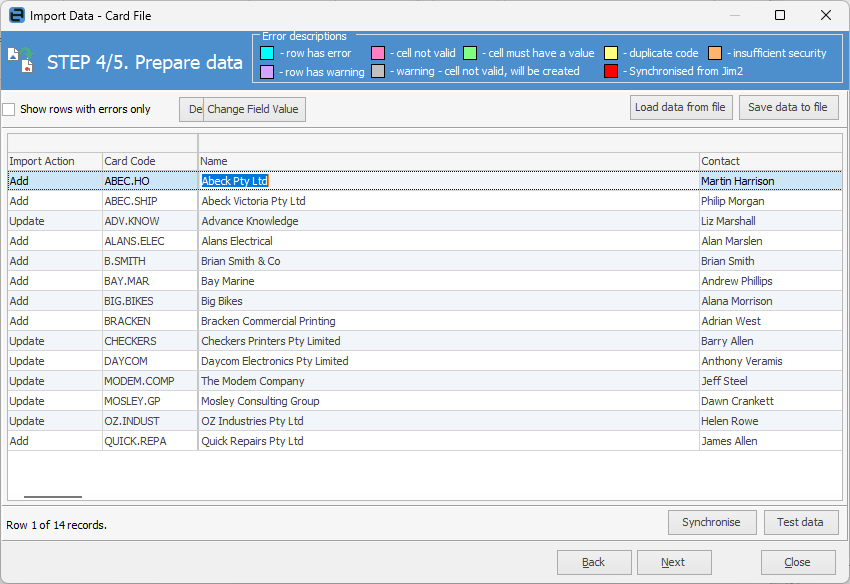Click the Import Action column header

[x=55, y=161]
